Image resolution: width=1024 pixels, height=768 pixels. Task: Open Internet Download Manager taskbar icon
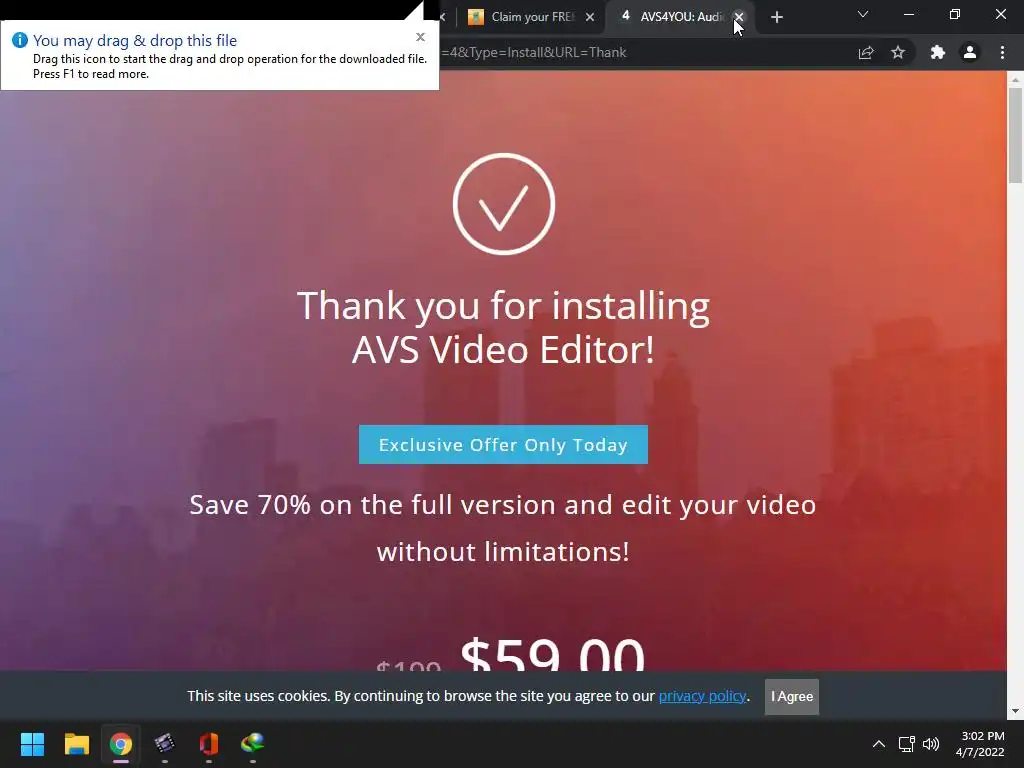click(x=253, y=744)
